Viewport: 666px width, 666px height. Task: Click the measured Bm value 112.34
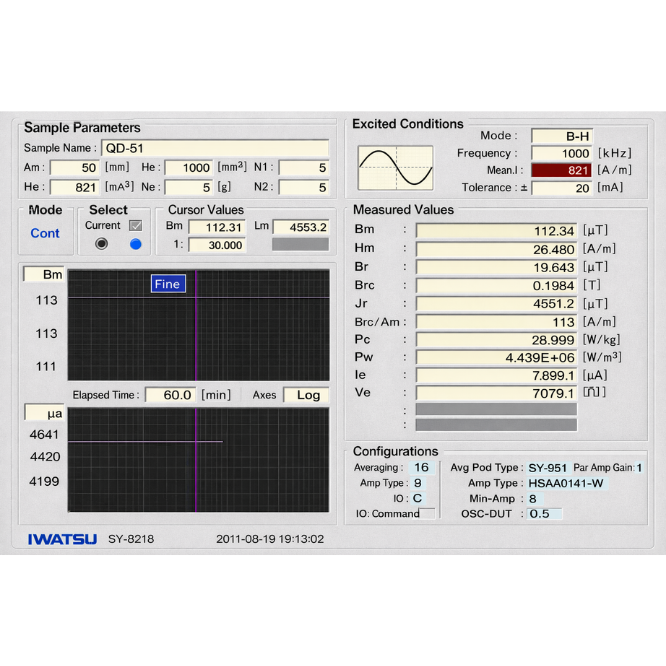tap(496, 231)
